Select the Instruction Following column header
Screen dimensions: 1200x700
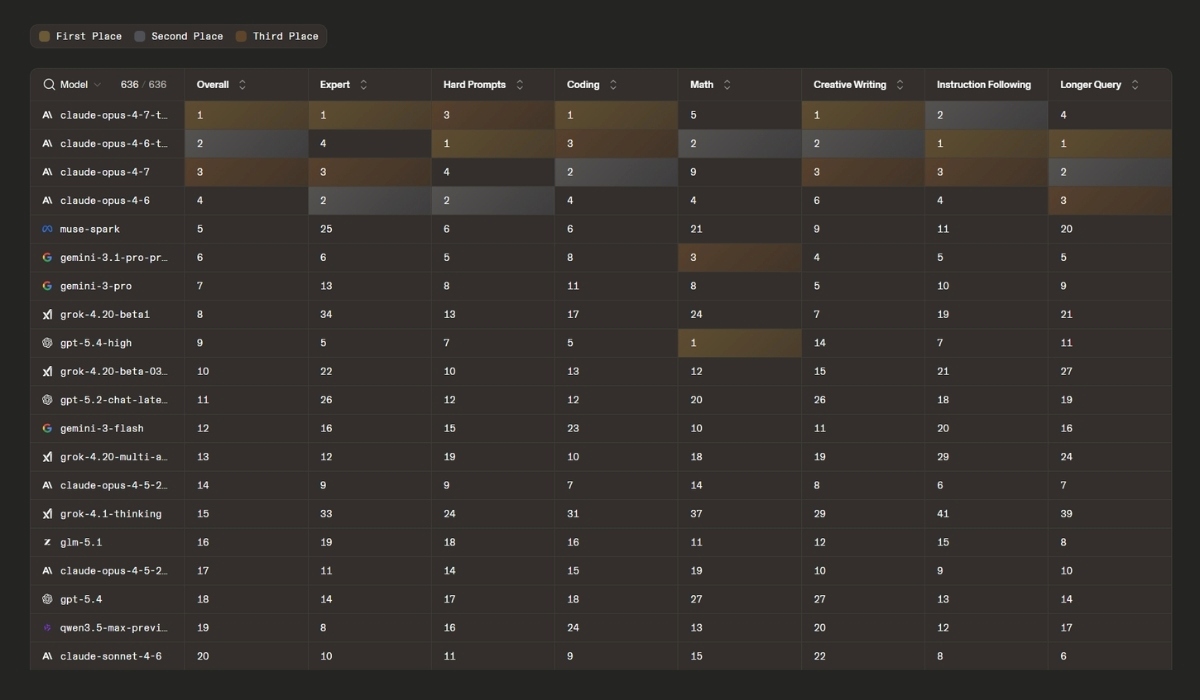click(x=983, y=85)
